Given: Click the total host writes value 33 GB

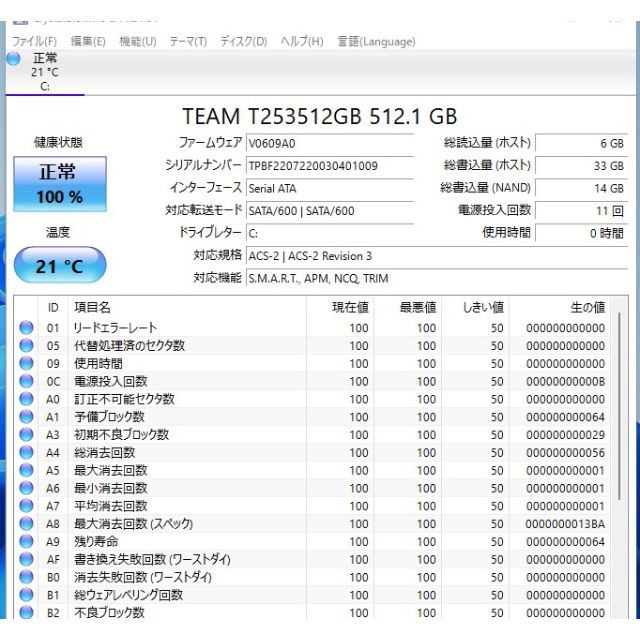Looking at the screenshot, I should [581, 166].
